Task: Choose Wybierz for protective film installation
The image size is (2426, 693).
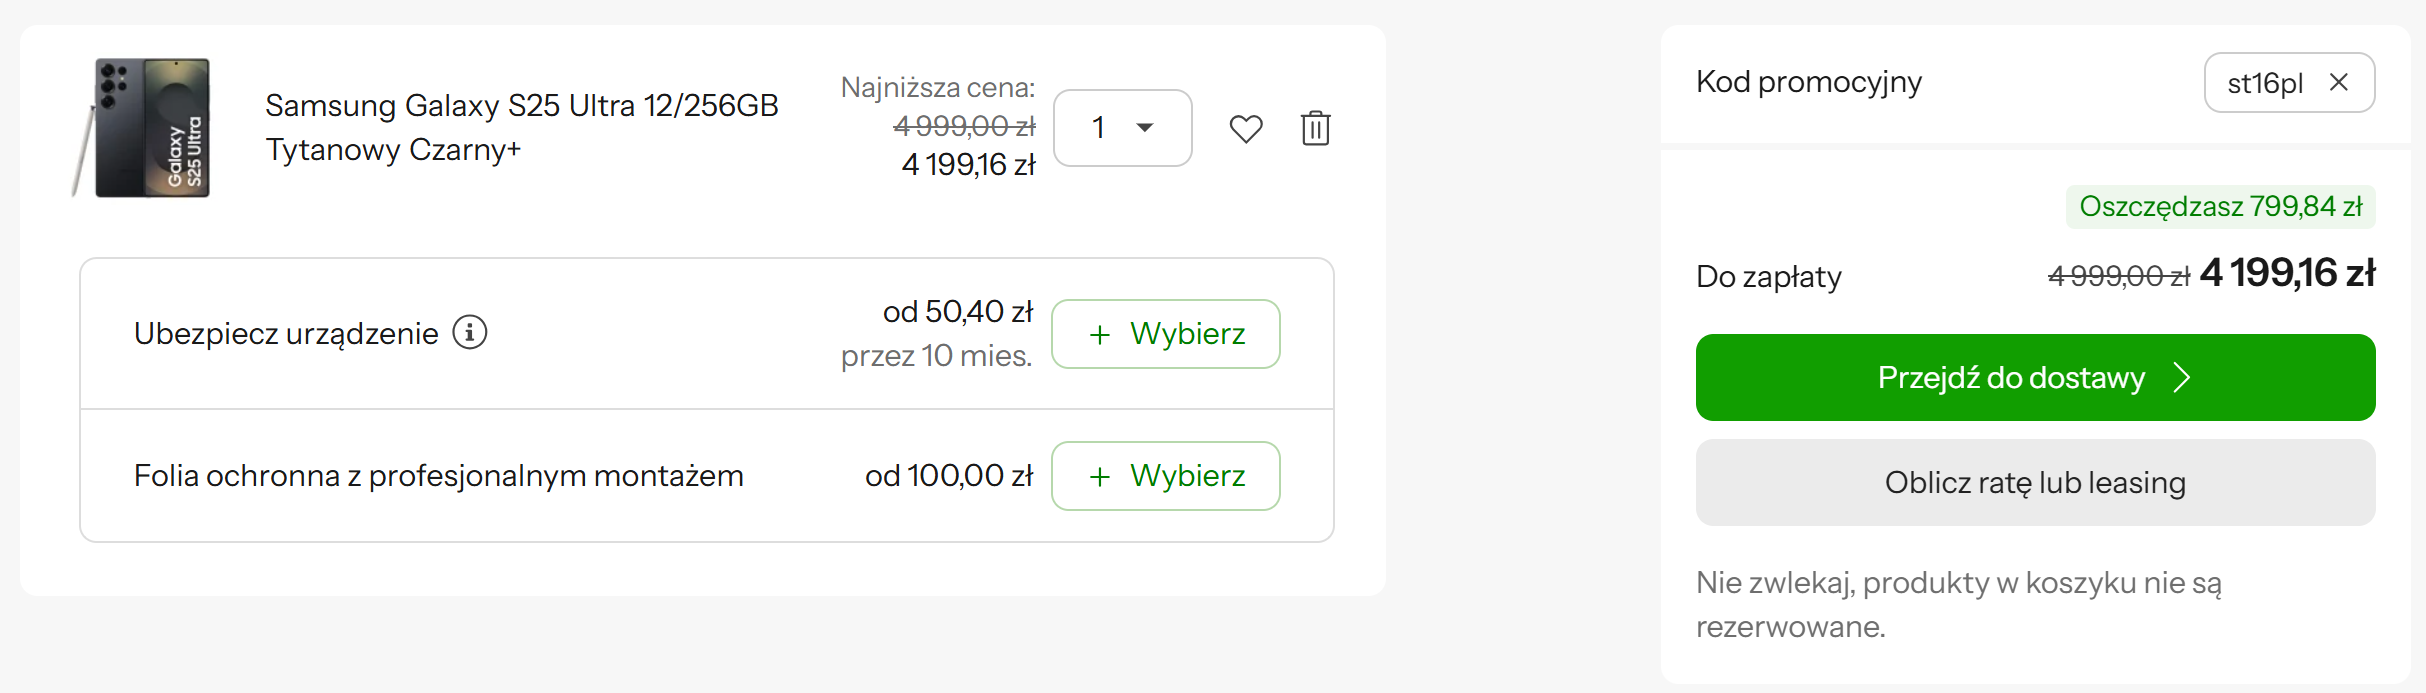Action: pos(1165,476)
